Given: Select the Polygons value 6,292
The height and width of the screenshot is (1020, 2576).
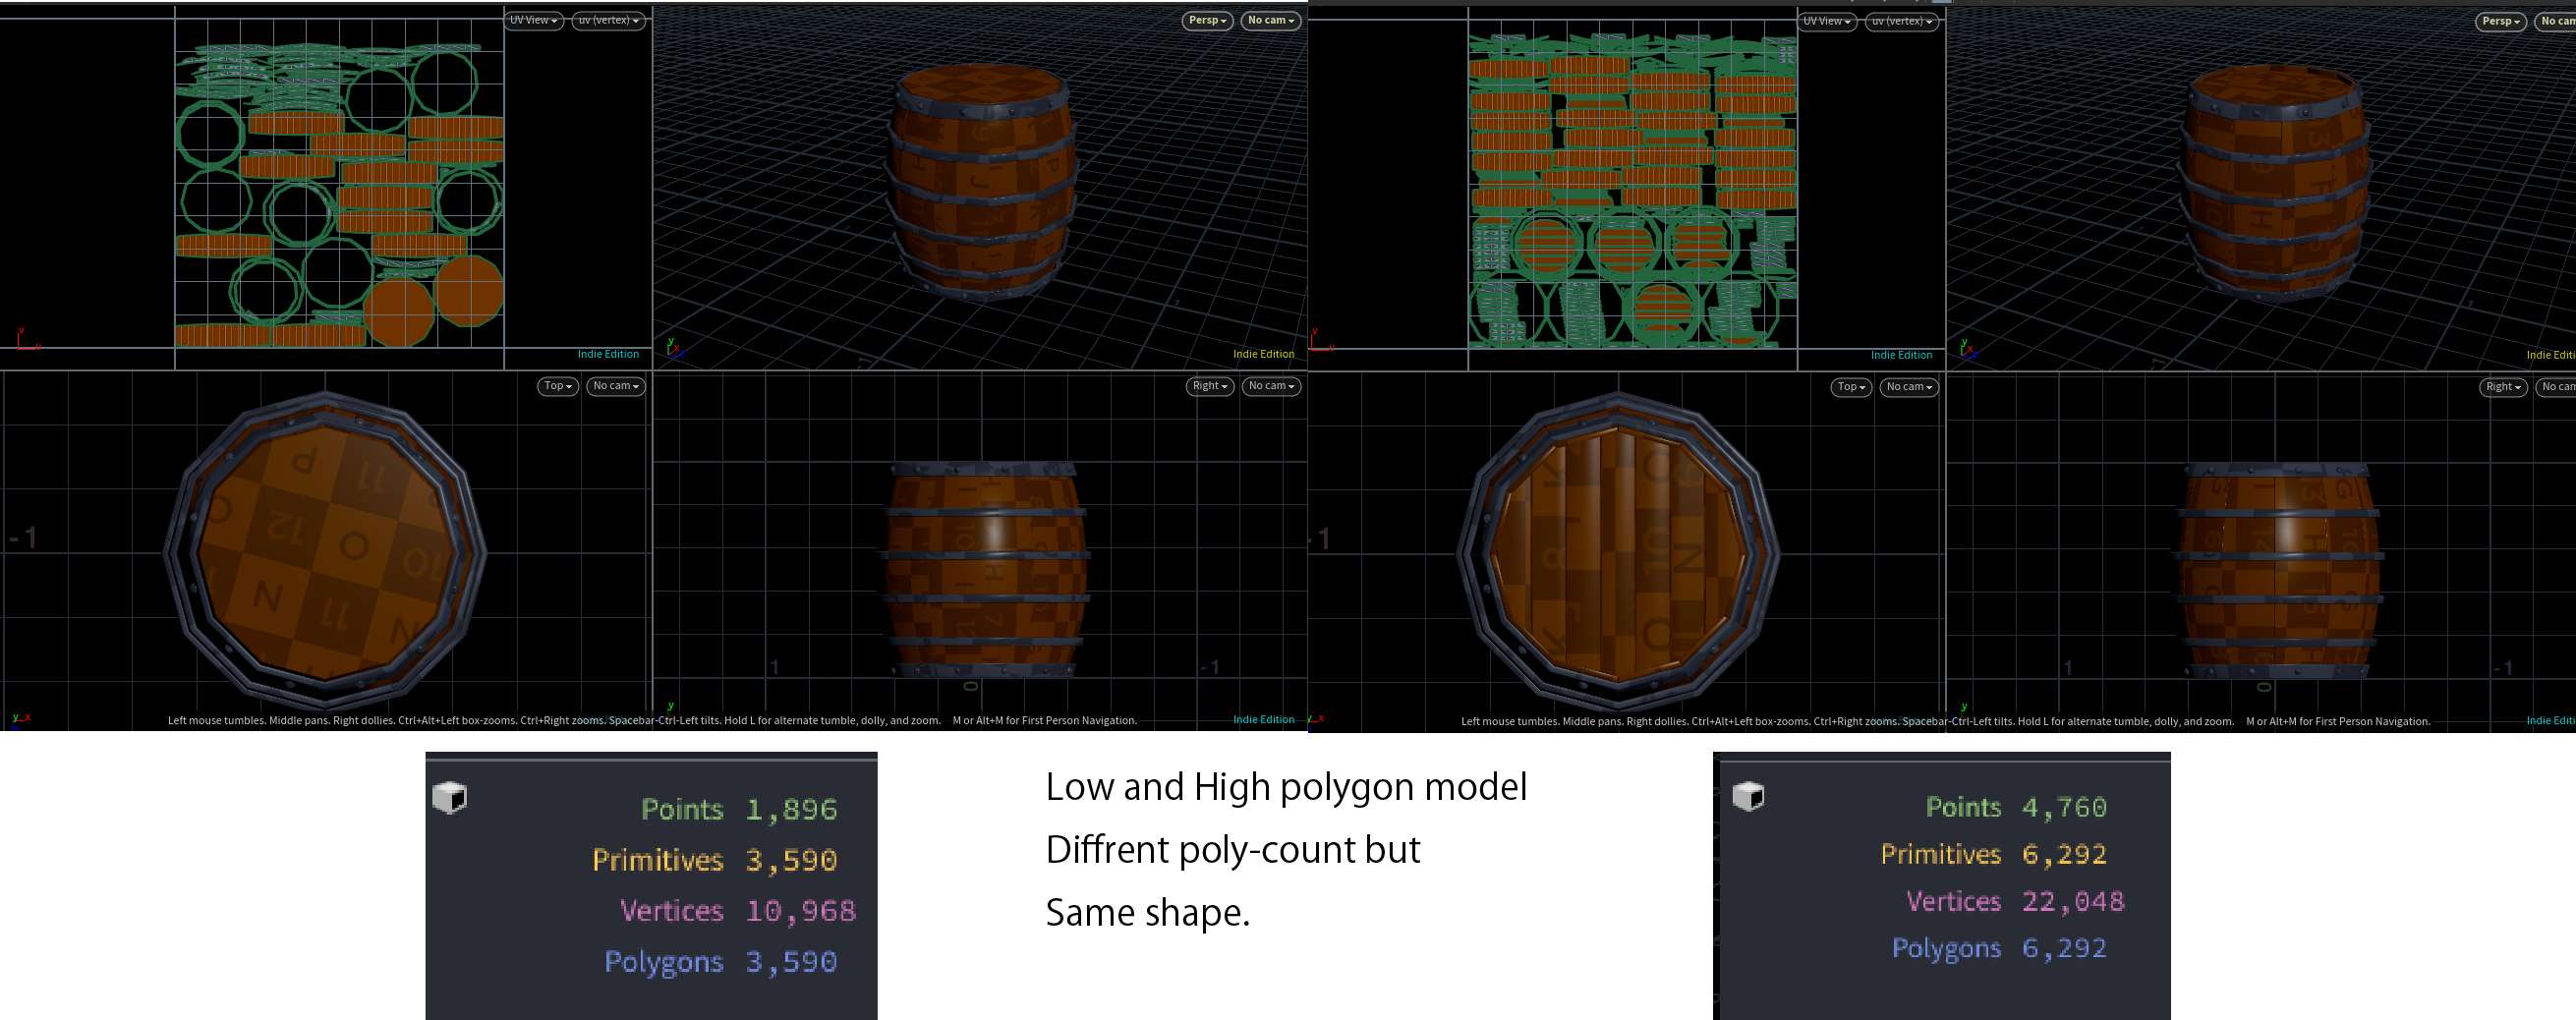Looking at the screenshot, I should pos(2064,948).
